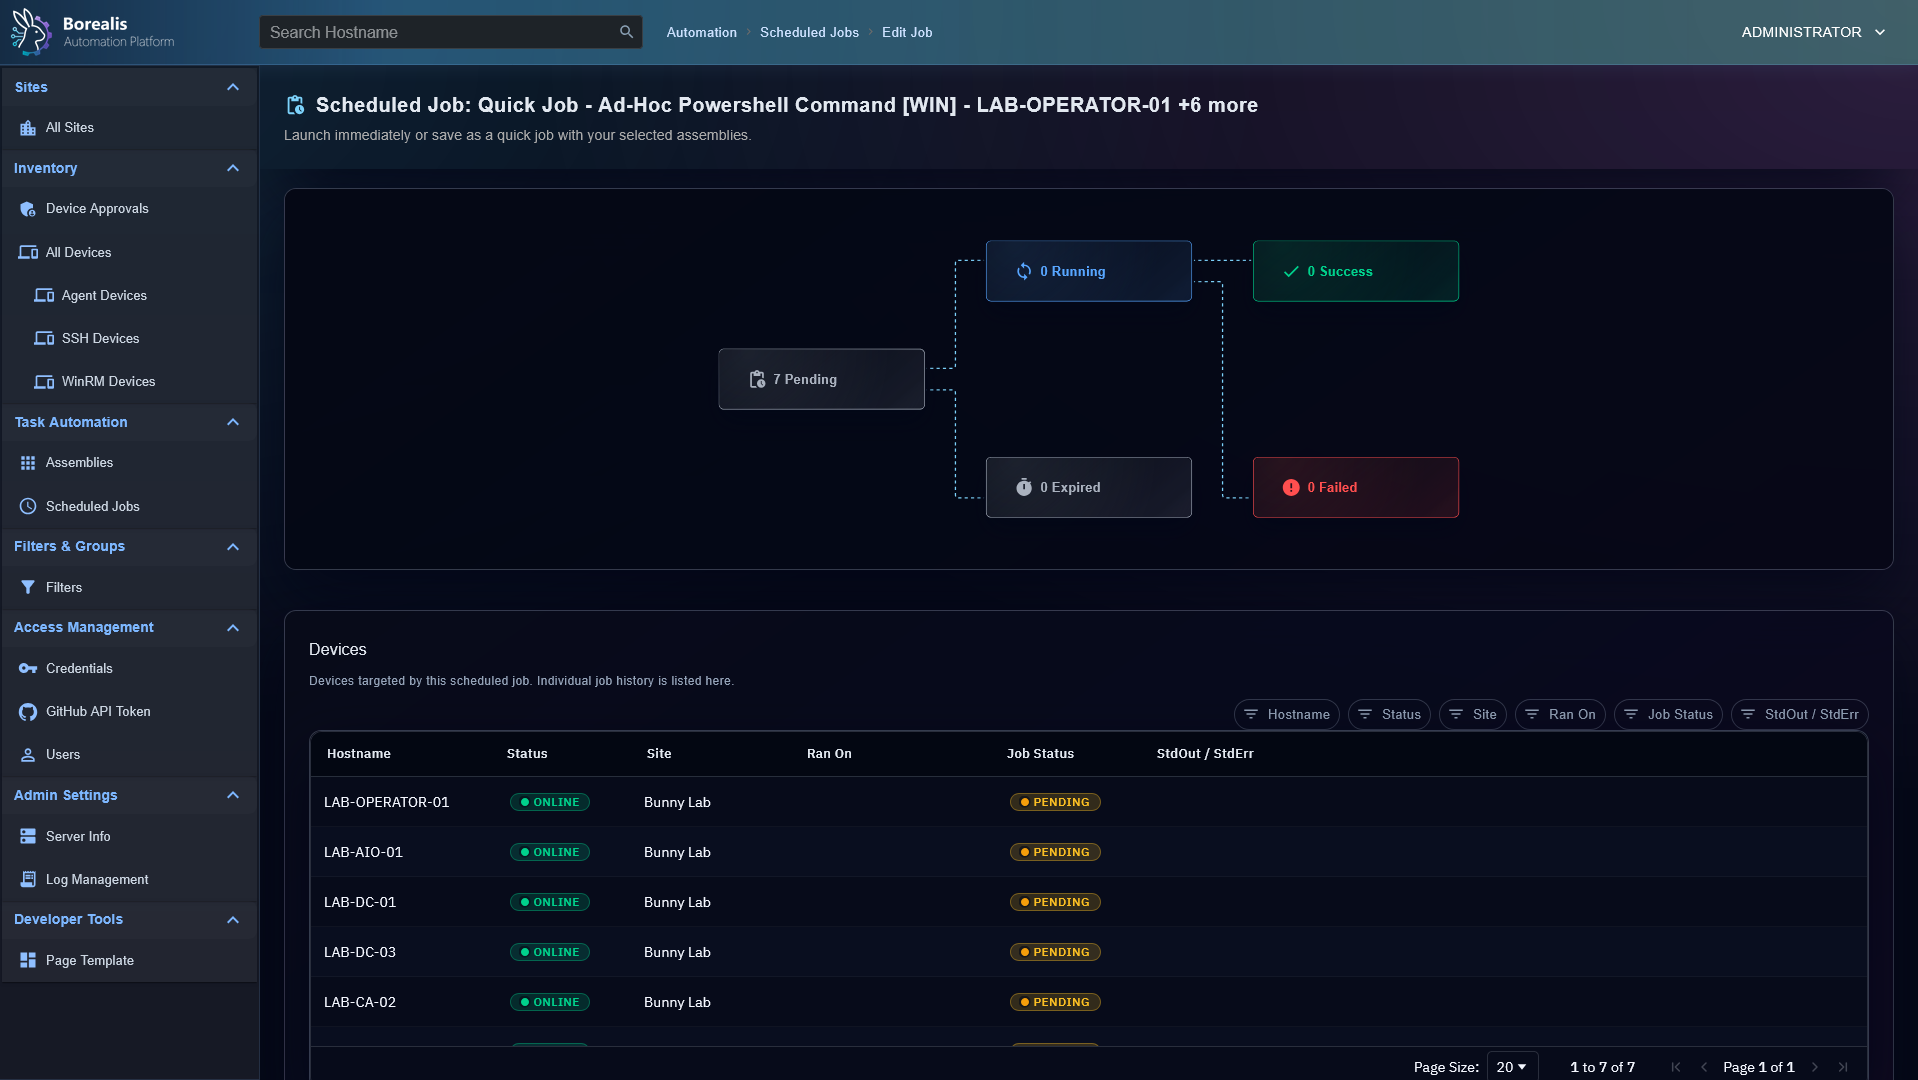Image resolution: width=1918 pixels, height=1080 pixels.
Task: Open Server Info in sidebar
Action: pos(78,837)
